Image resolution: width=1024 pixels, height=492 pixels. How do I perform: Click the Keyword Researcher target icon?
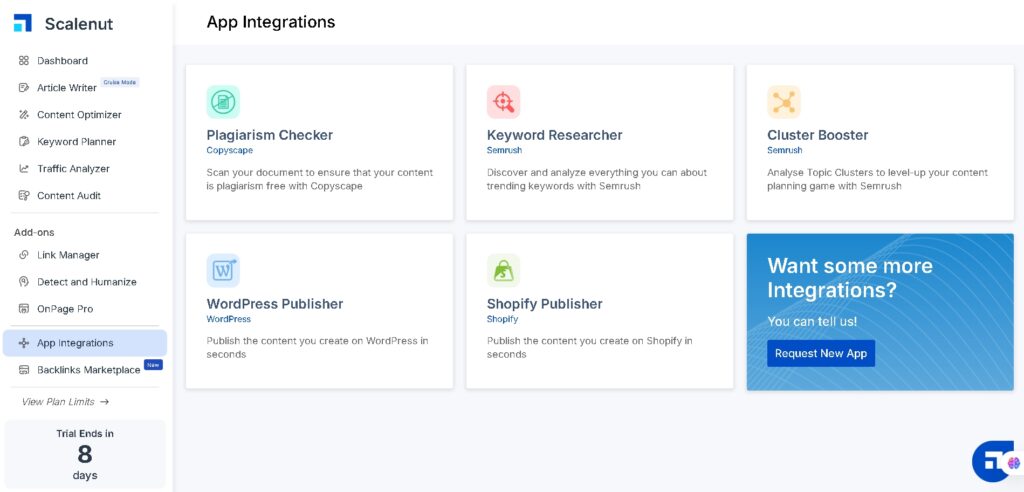[504, 102]
